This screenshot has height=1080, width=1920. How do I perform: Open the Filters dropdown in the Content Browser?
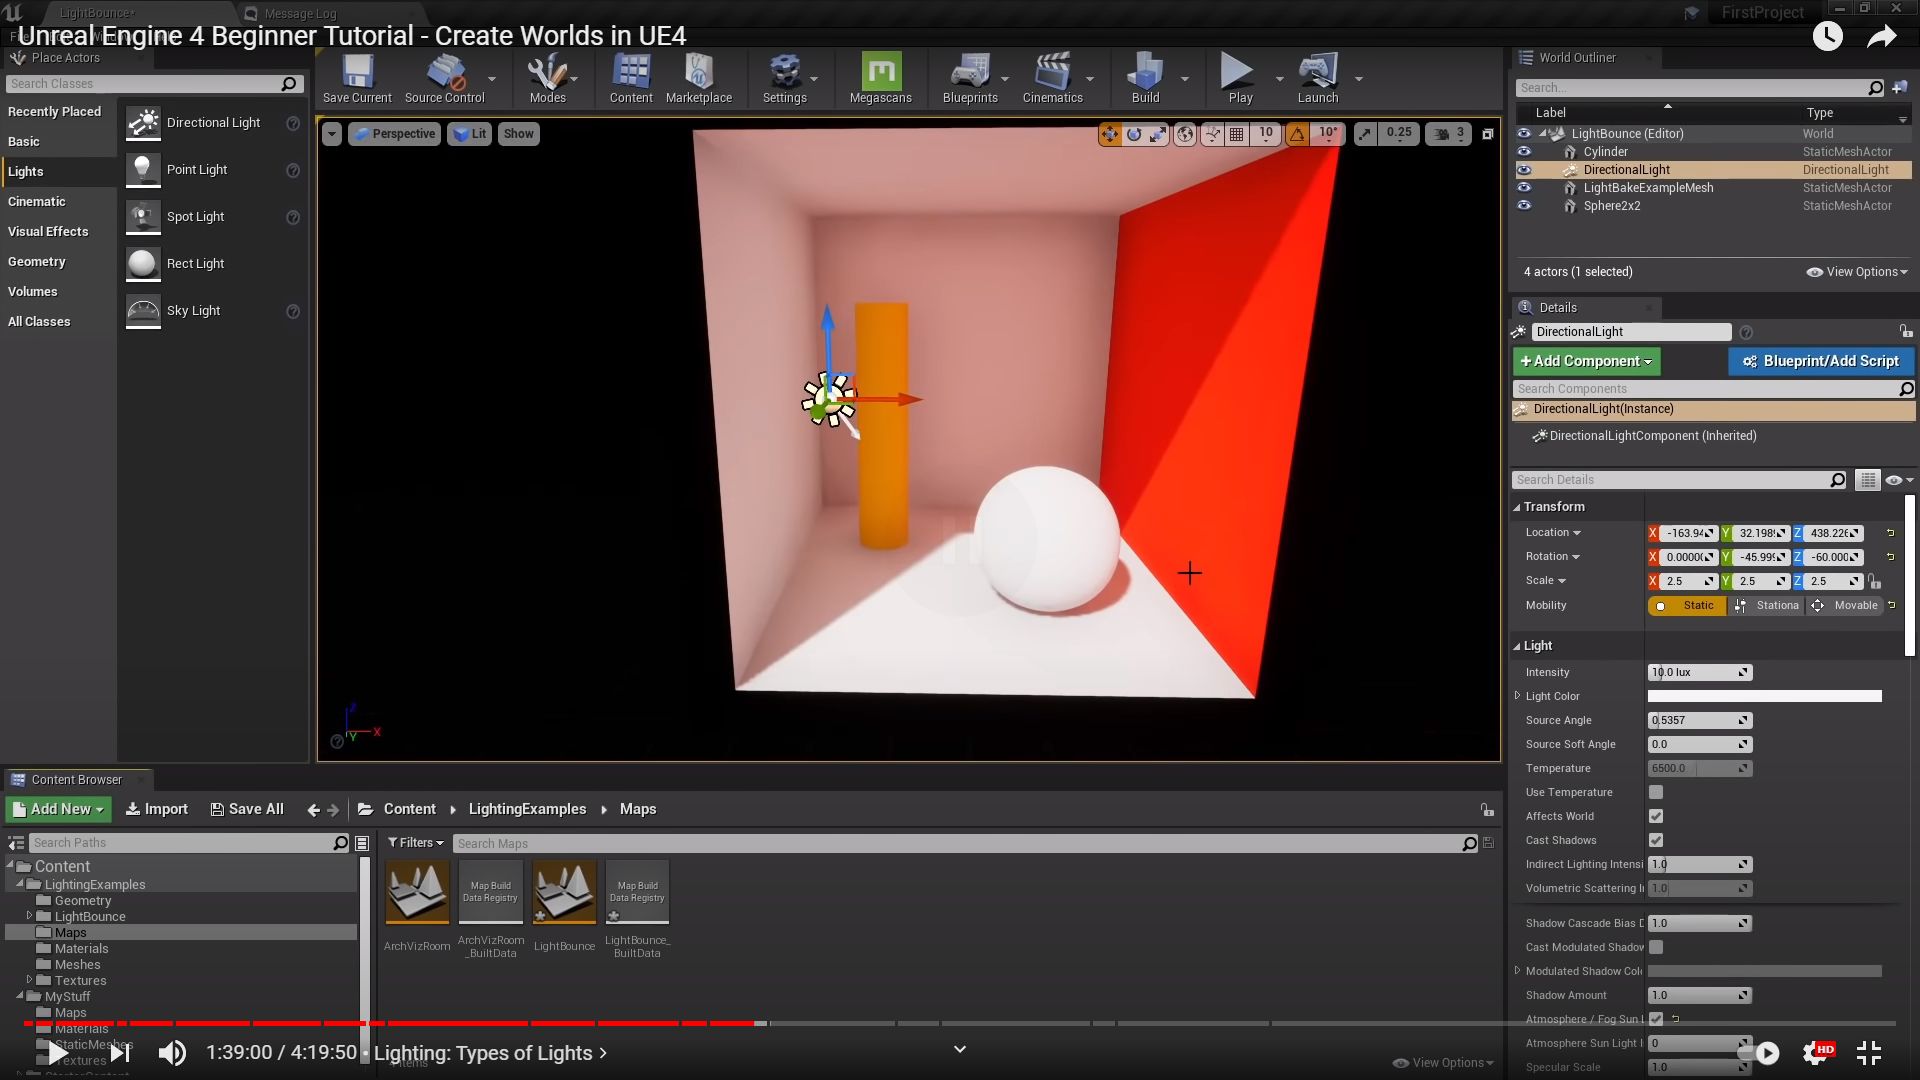click(x=415, y=843)
